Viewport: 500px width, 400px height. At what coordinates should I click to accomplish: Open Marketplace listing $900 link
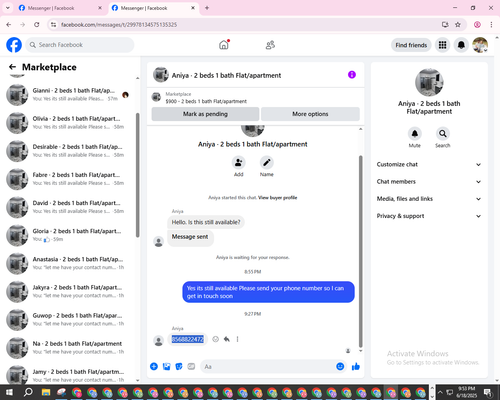pos(206,101)
